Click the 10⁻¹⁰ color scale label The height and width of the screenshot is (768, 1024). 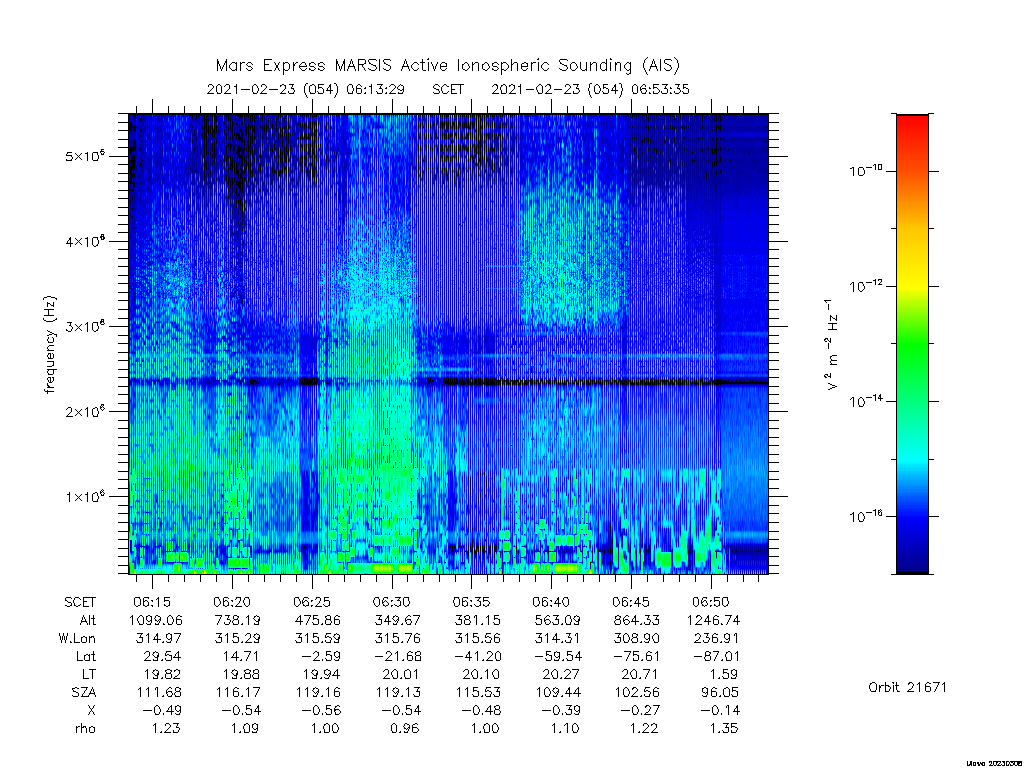coord(866,170)
